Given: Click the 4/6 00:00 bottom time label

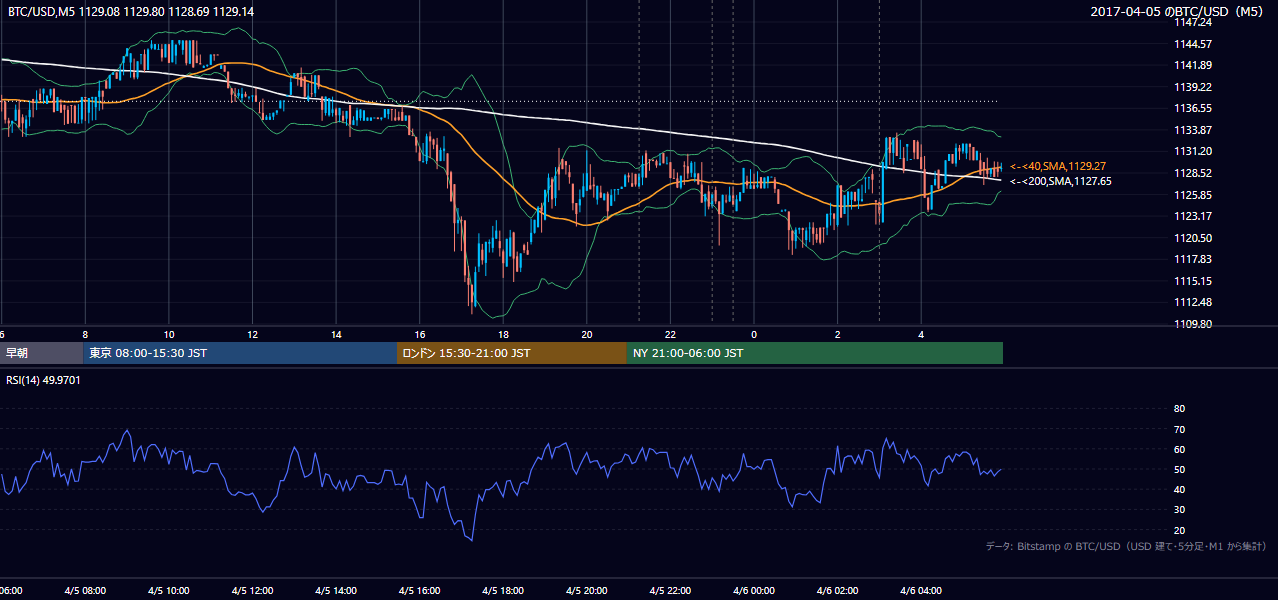Looking at the screenshot, I should pyautogui.click(x=754, y=591).
